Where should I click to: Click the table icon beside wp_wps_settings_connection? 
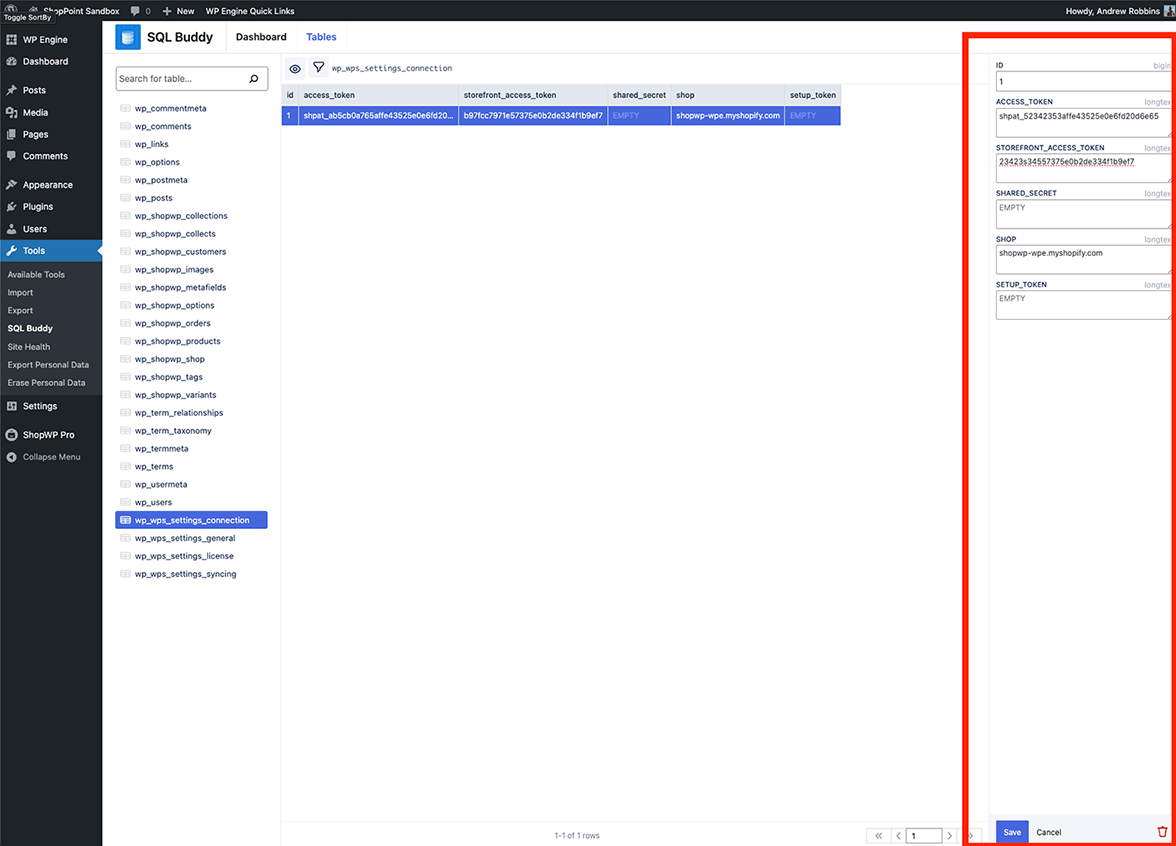pyautogui.click(x=125, y=520)
